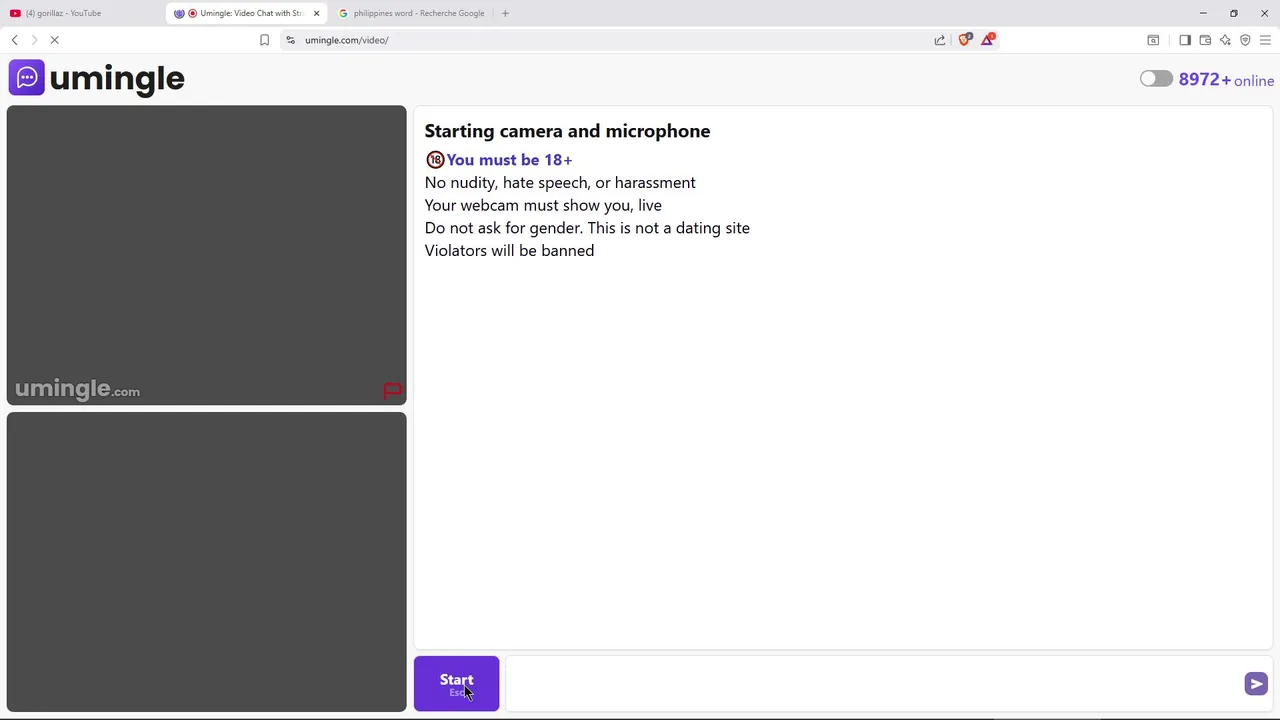Click 'Violators will be banned' text
The image size is (1280, 720).
pyautogui.click(x=509, y=250)
